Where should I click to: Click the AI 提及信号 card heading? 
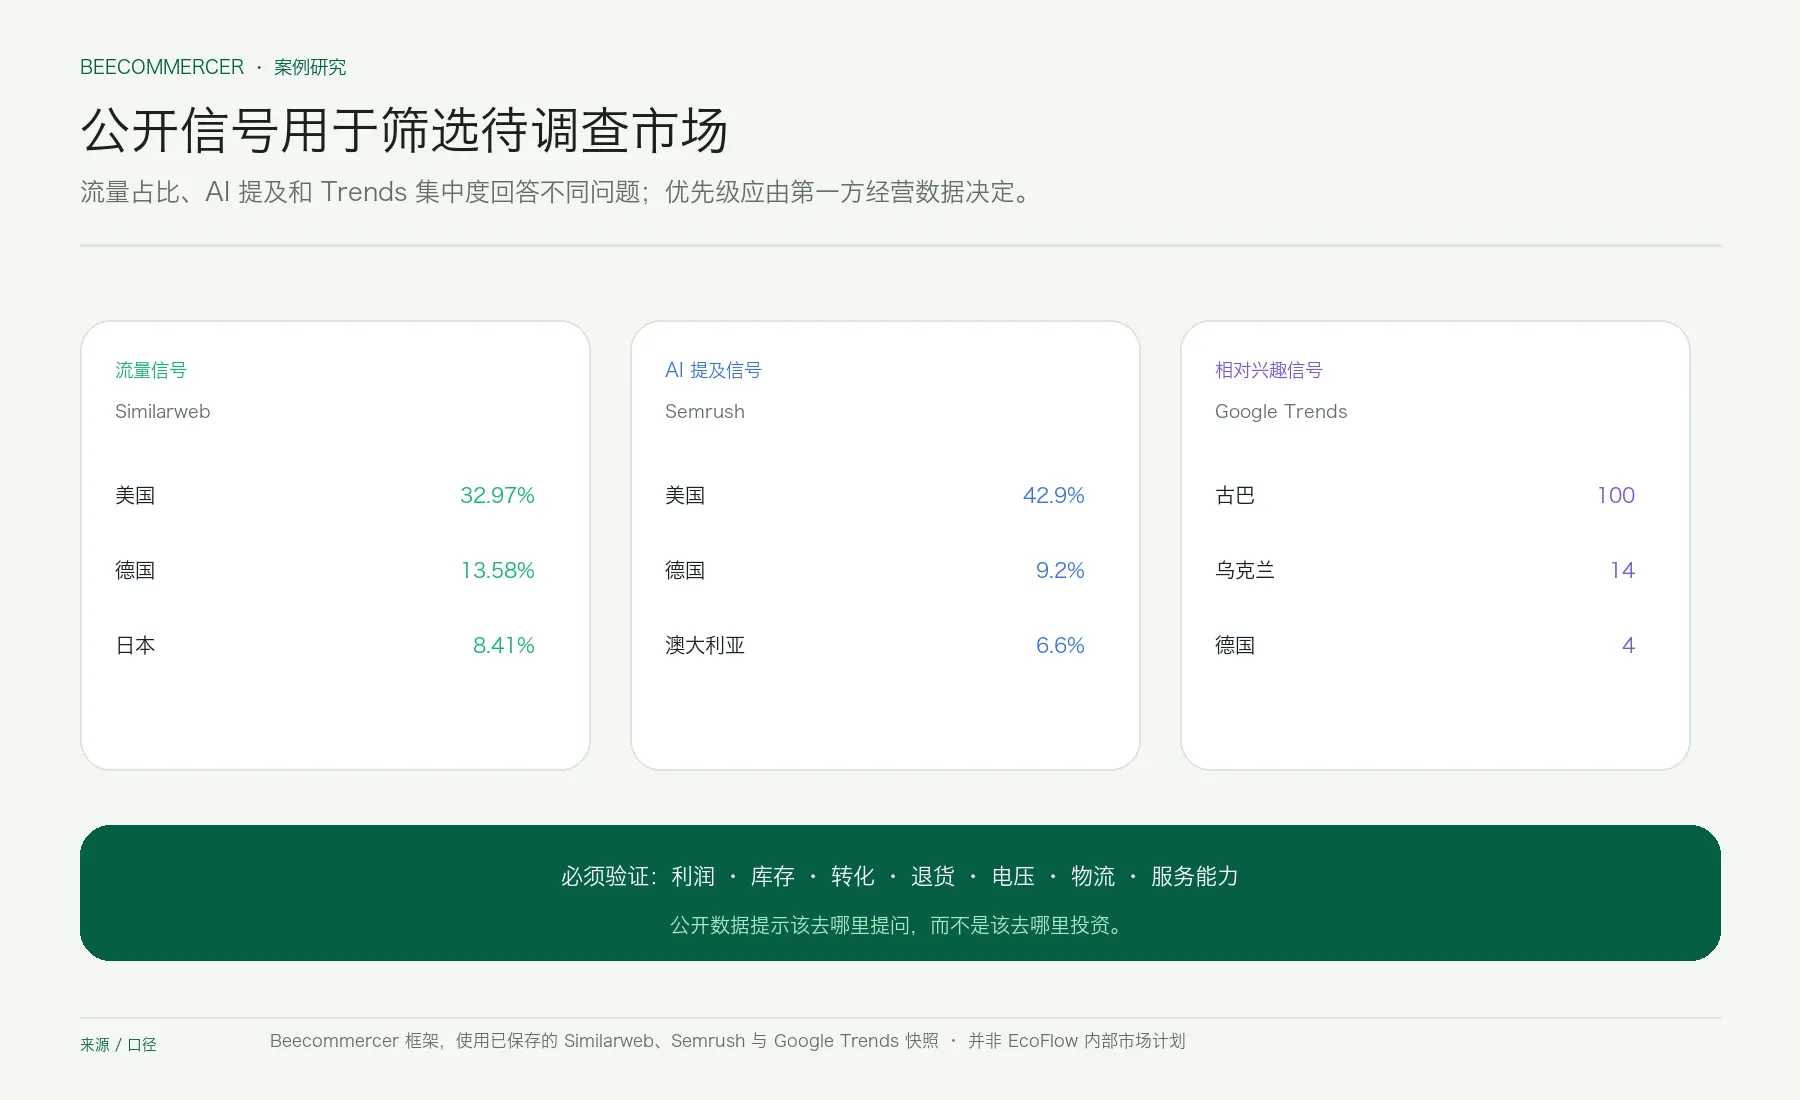click(x=713, y=370)
